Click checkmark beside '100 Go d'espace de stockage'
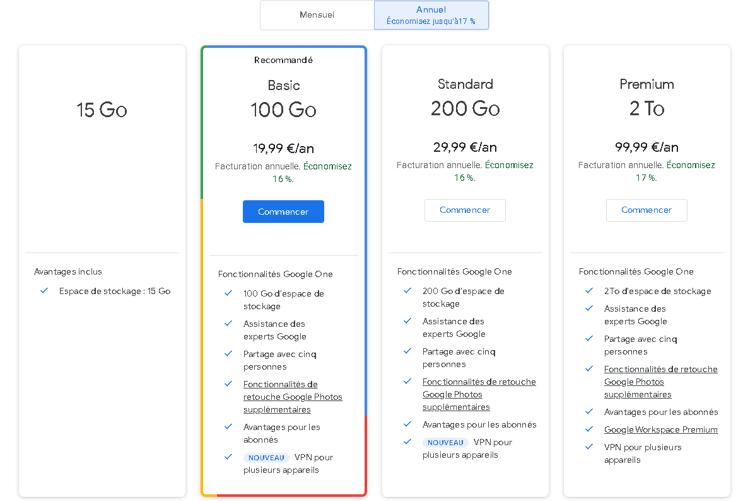The width and height of the screenshot is (743, 501). [228, 293]
